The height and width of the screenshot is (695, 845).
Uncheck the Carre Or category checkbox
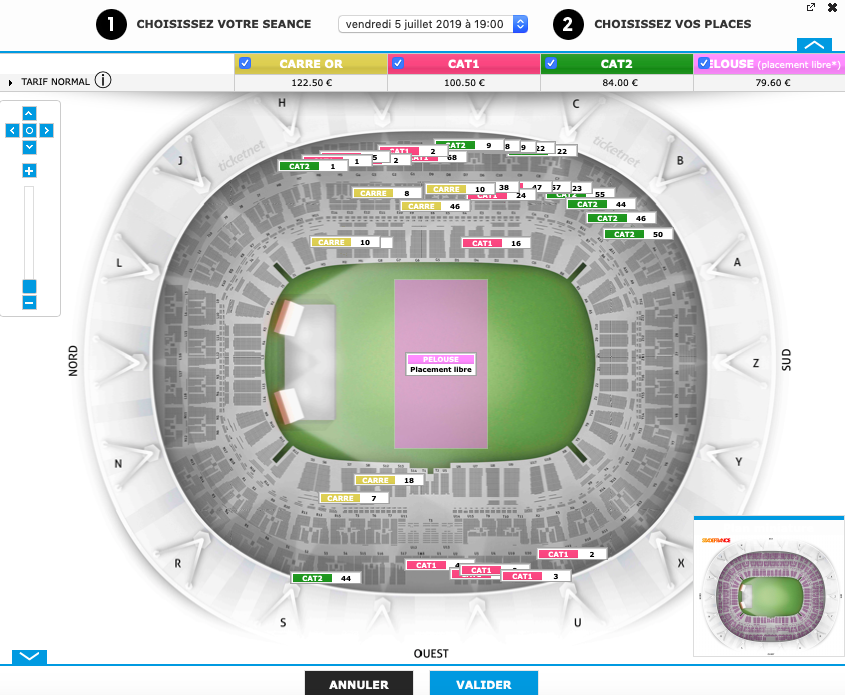point(245,64)
